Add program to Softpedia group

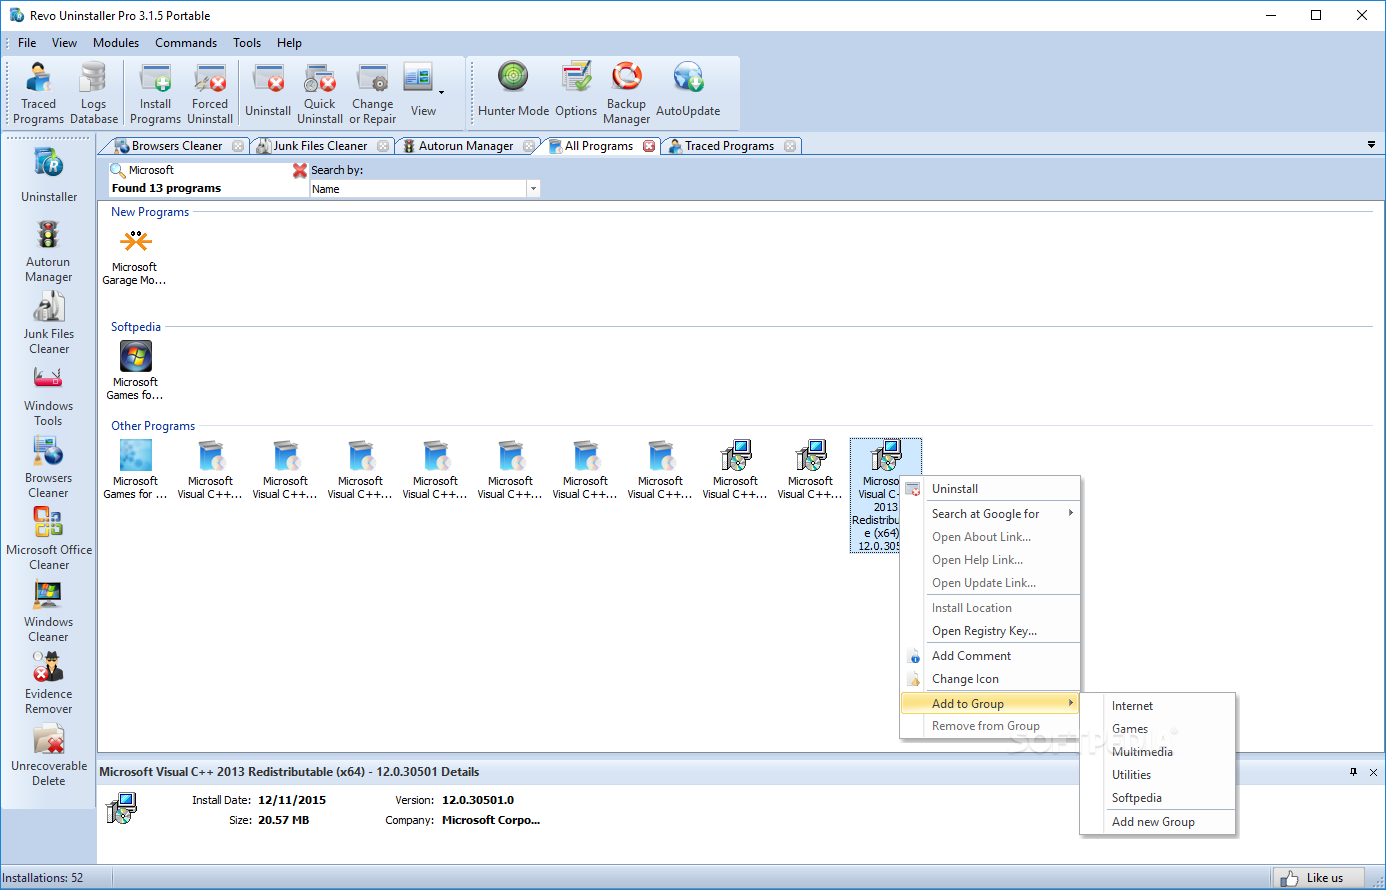(x=1158, y=798)
